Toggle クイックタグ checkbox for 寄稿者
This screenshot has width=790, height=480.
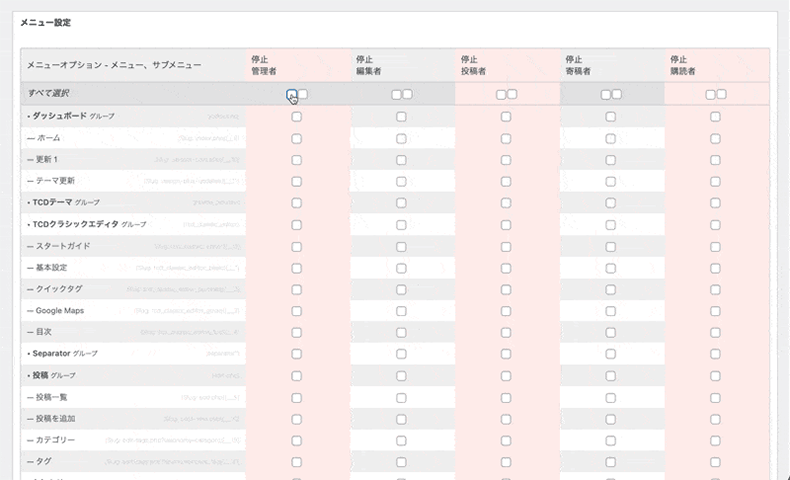point(610,289)
